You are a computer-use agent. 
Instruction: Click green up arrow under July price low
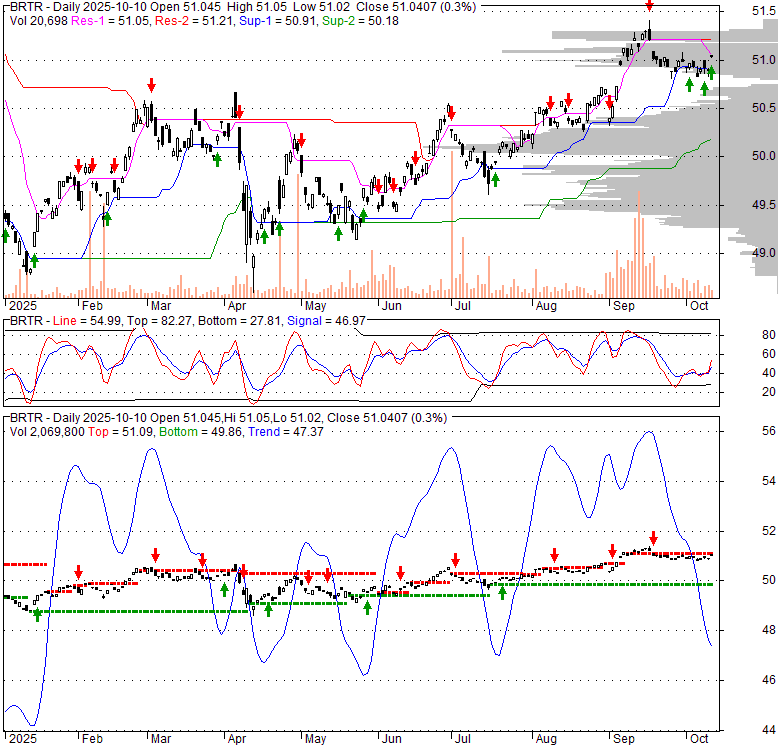coord(494,179)
